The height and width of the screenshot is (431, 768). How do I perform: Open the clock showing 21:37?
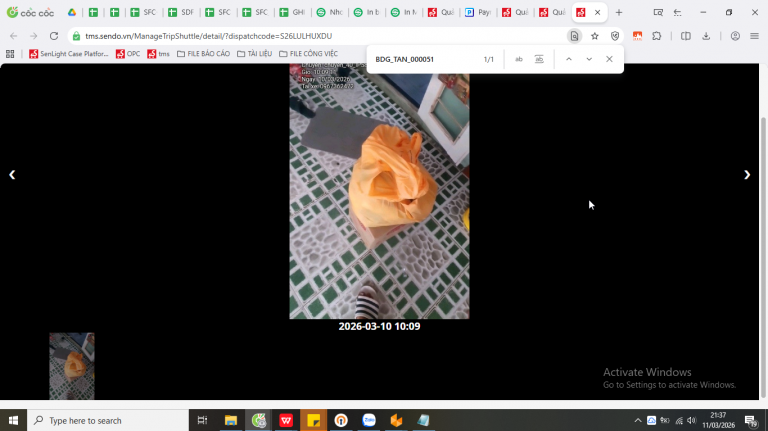point(719,420)
